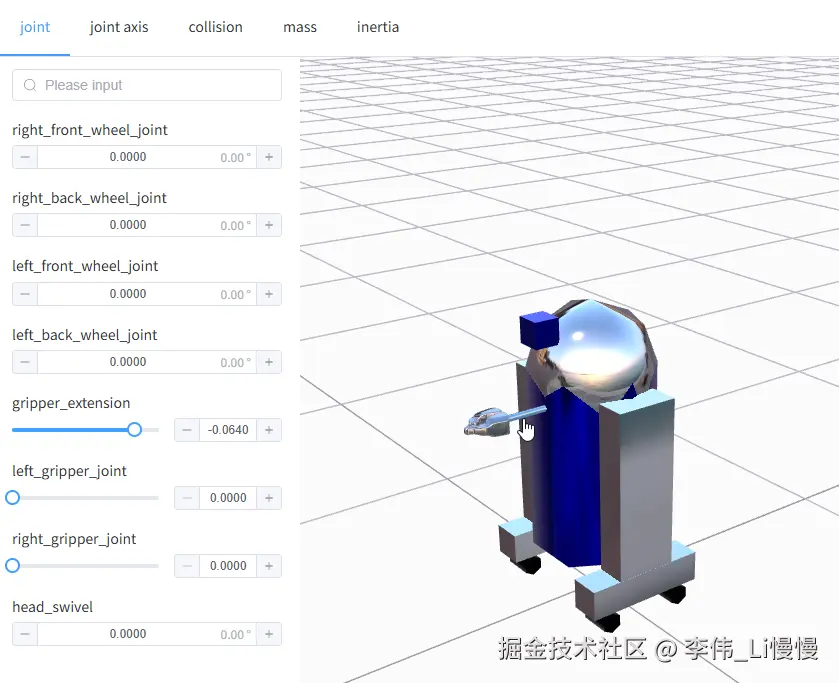Click the head_swivel label
Viewport: 839px width, 683px height.
52,607
